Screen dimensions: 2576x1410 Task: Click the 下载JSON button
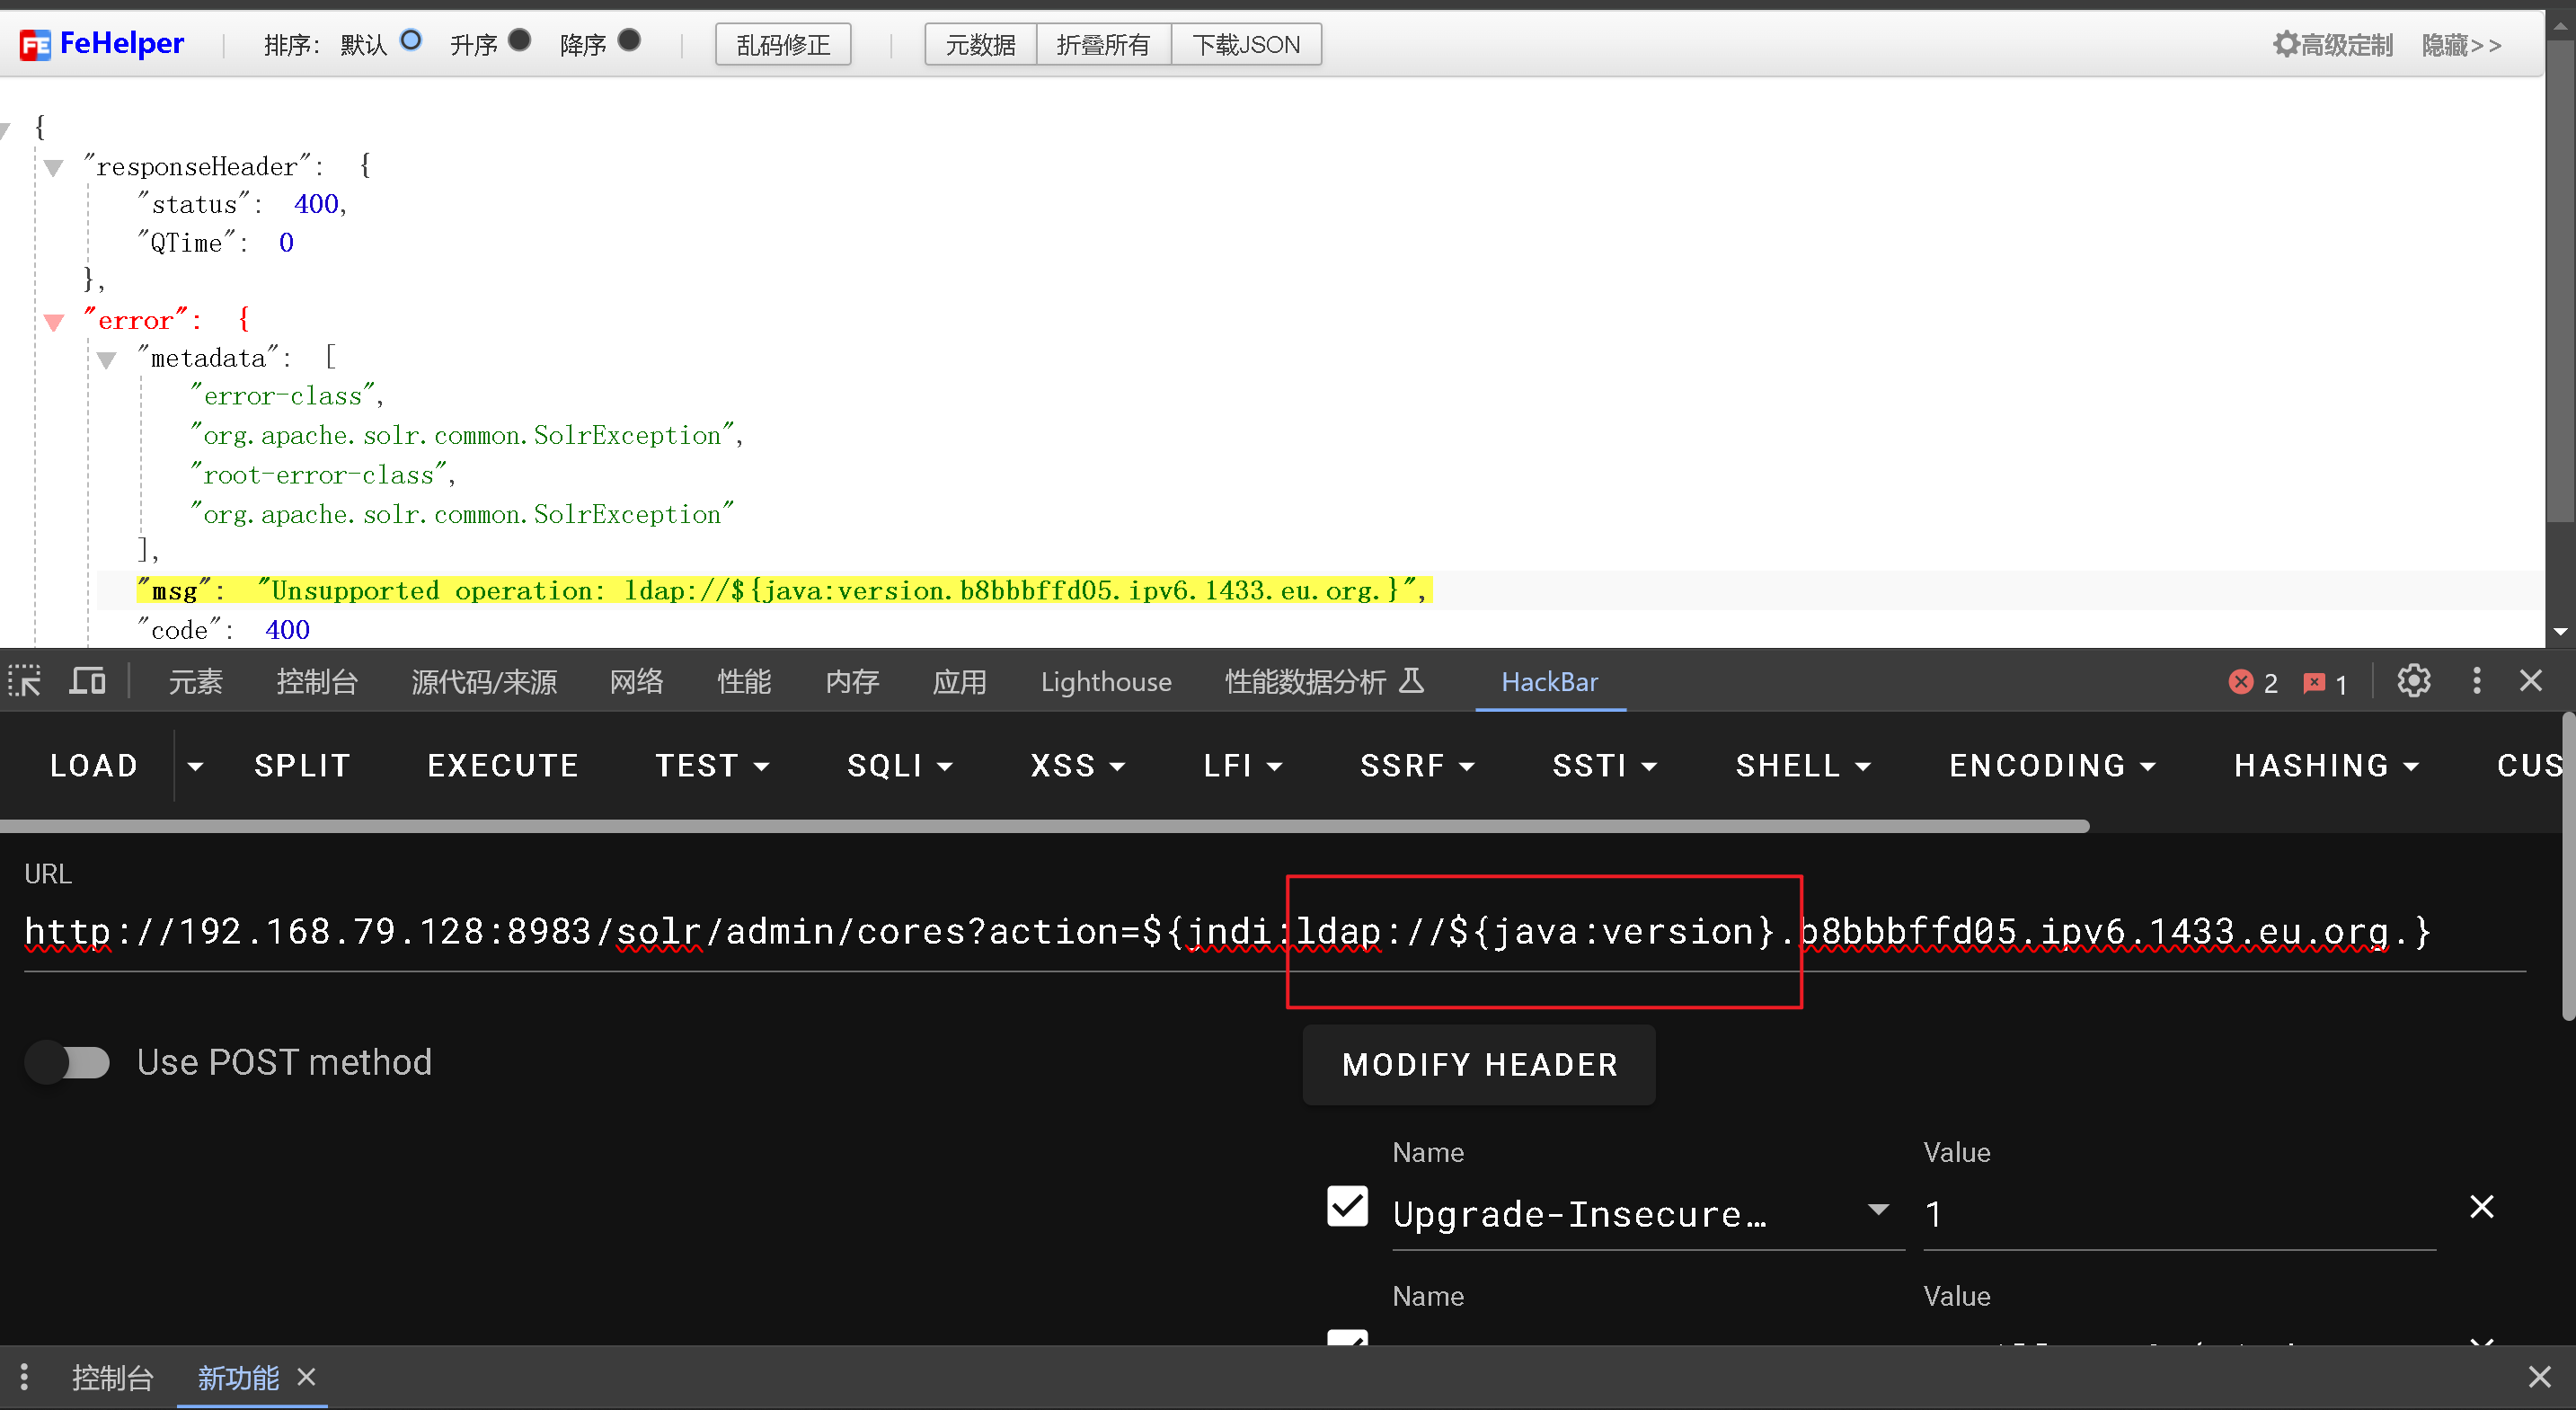1245,45
